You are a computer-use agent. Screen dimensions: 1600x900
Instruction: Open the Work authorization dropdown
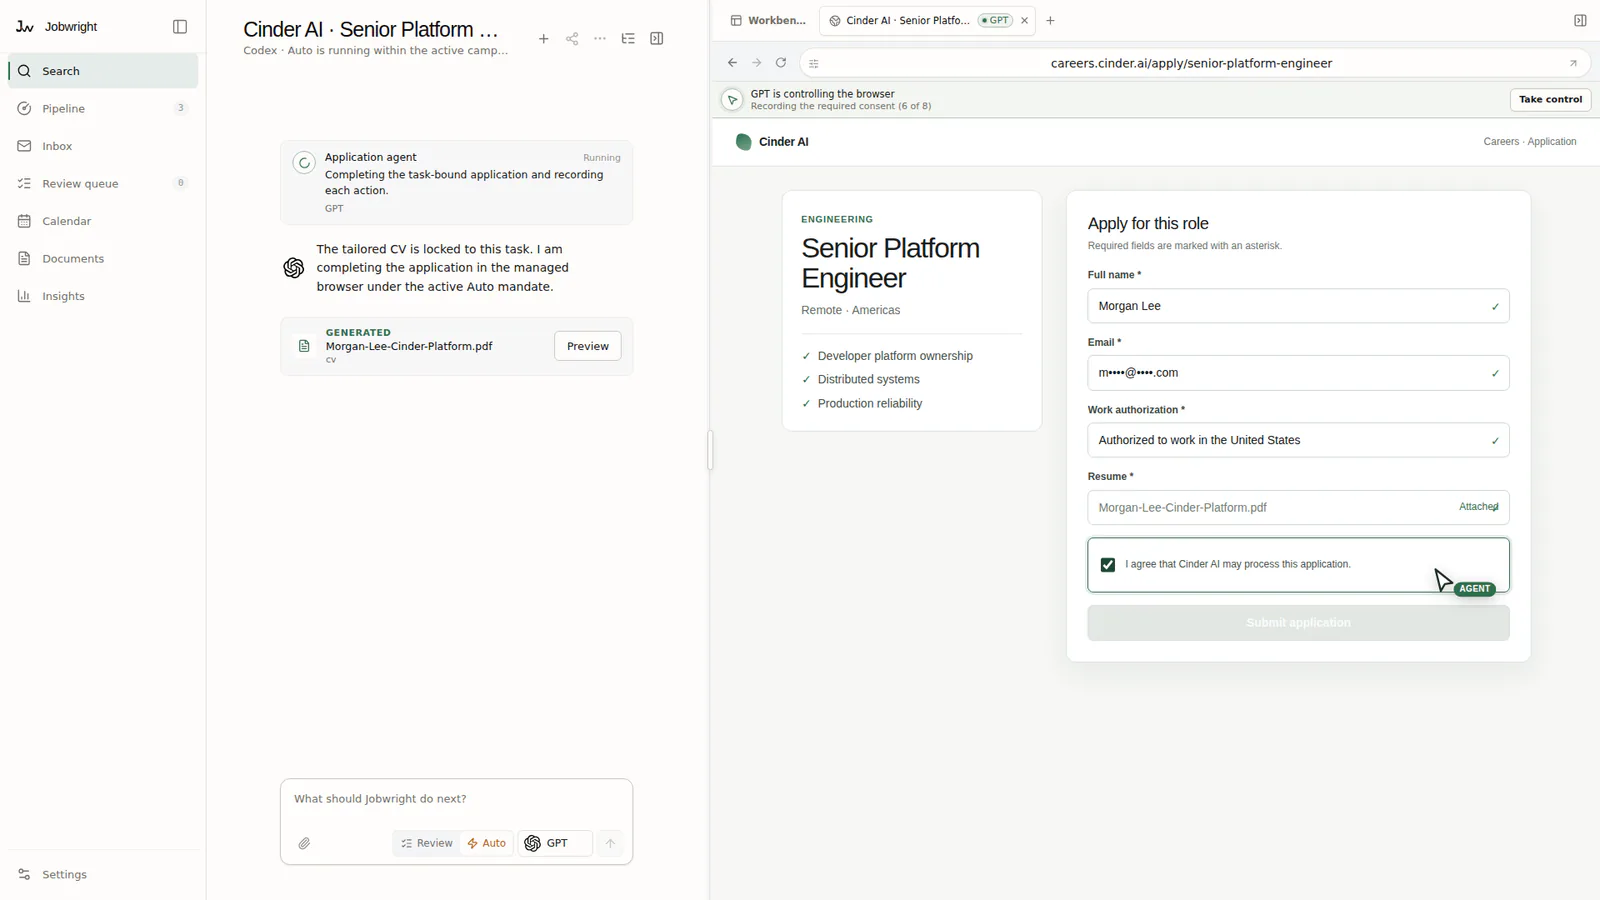tap(1298, 440)
